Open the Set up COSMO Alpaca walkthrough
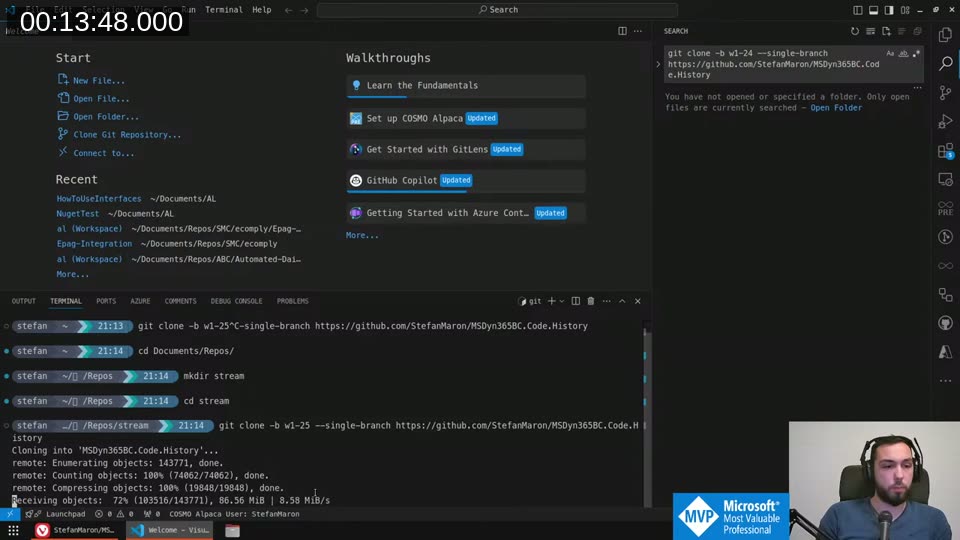 [x=465, y=118]
